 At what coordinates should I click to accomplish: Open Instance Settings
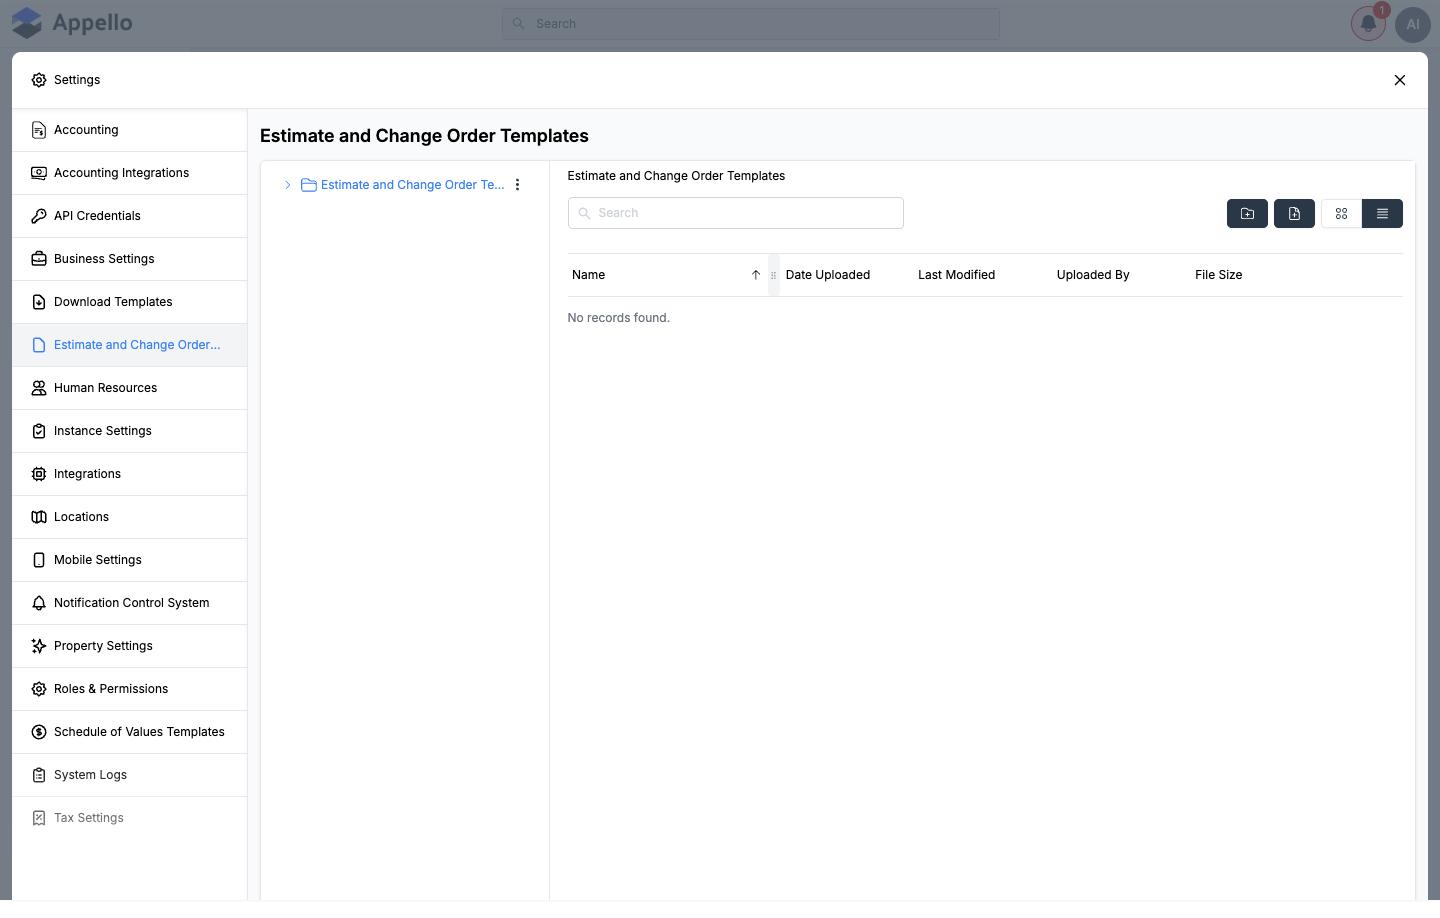coord(130,431)
